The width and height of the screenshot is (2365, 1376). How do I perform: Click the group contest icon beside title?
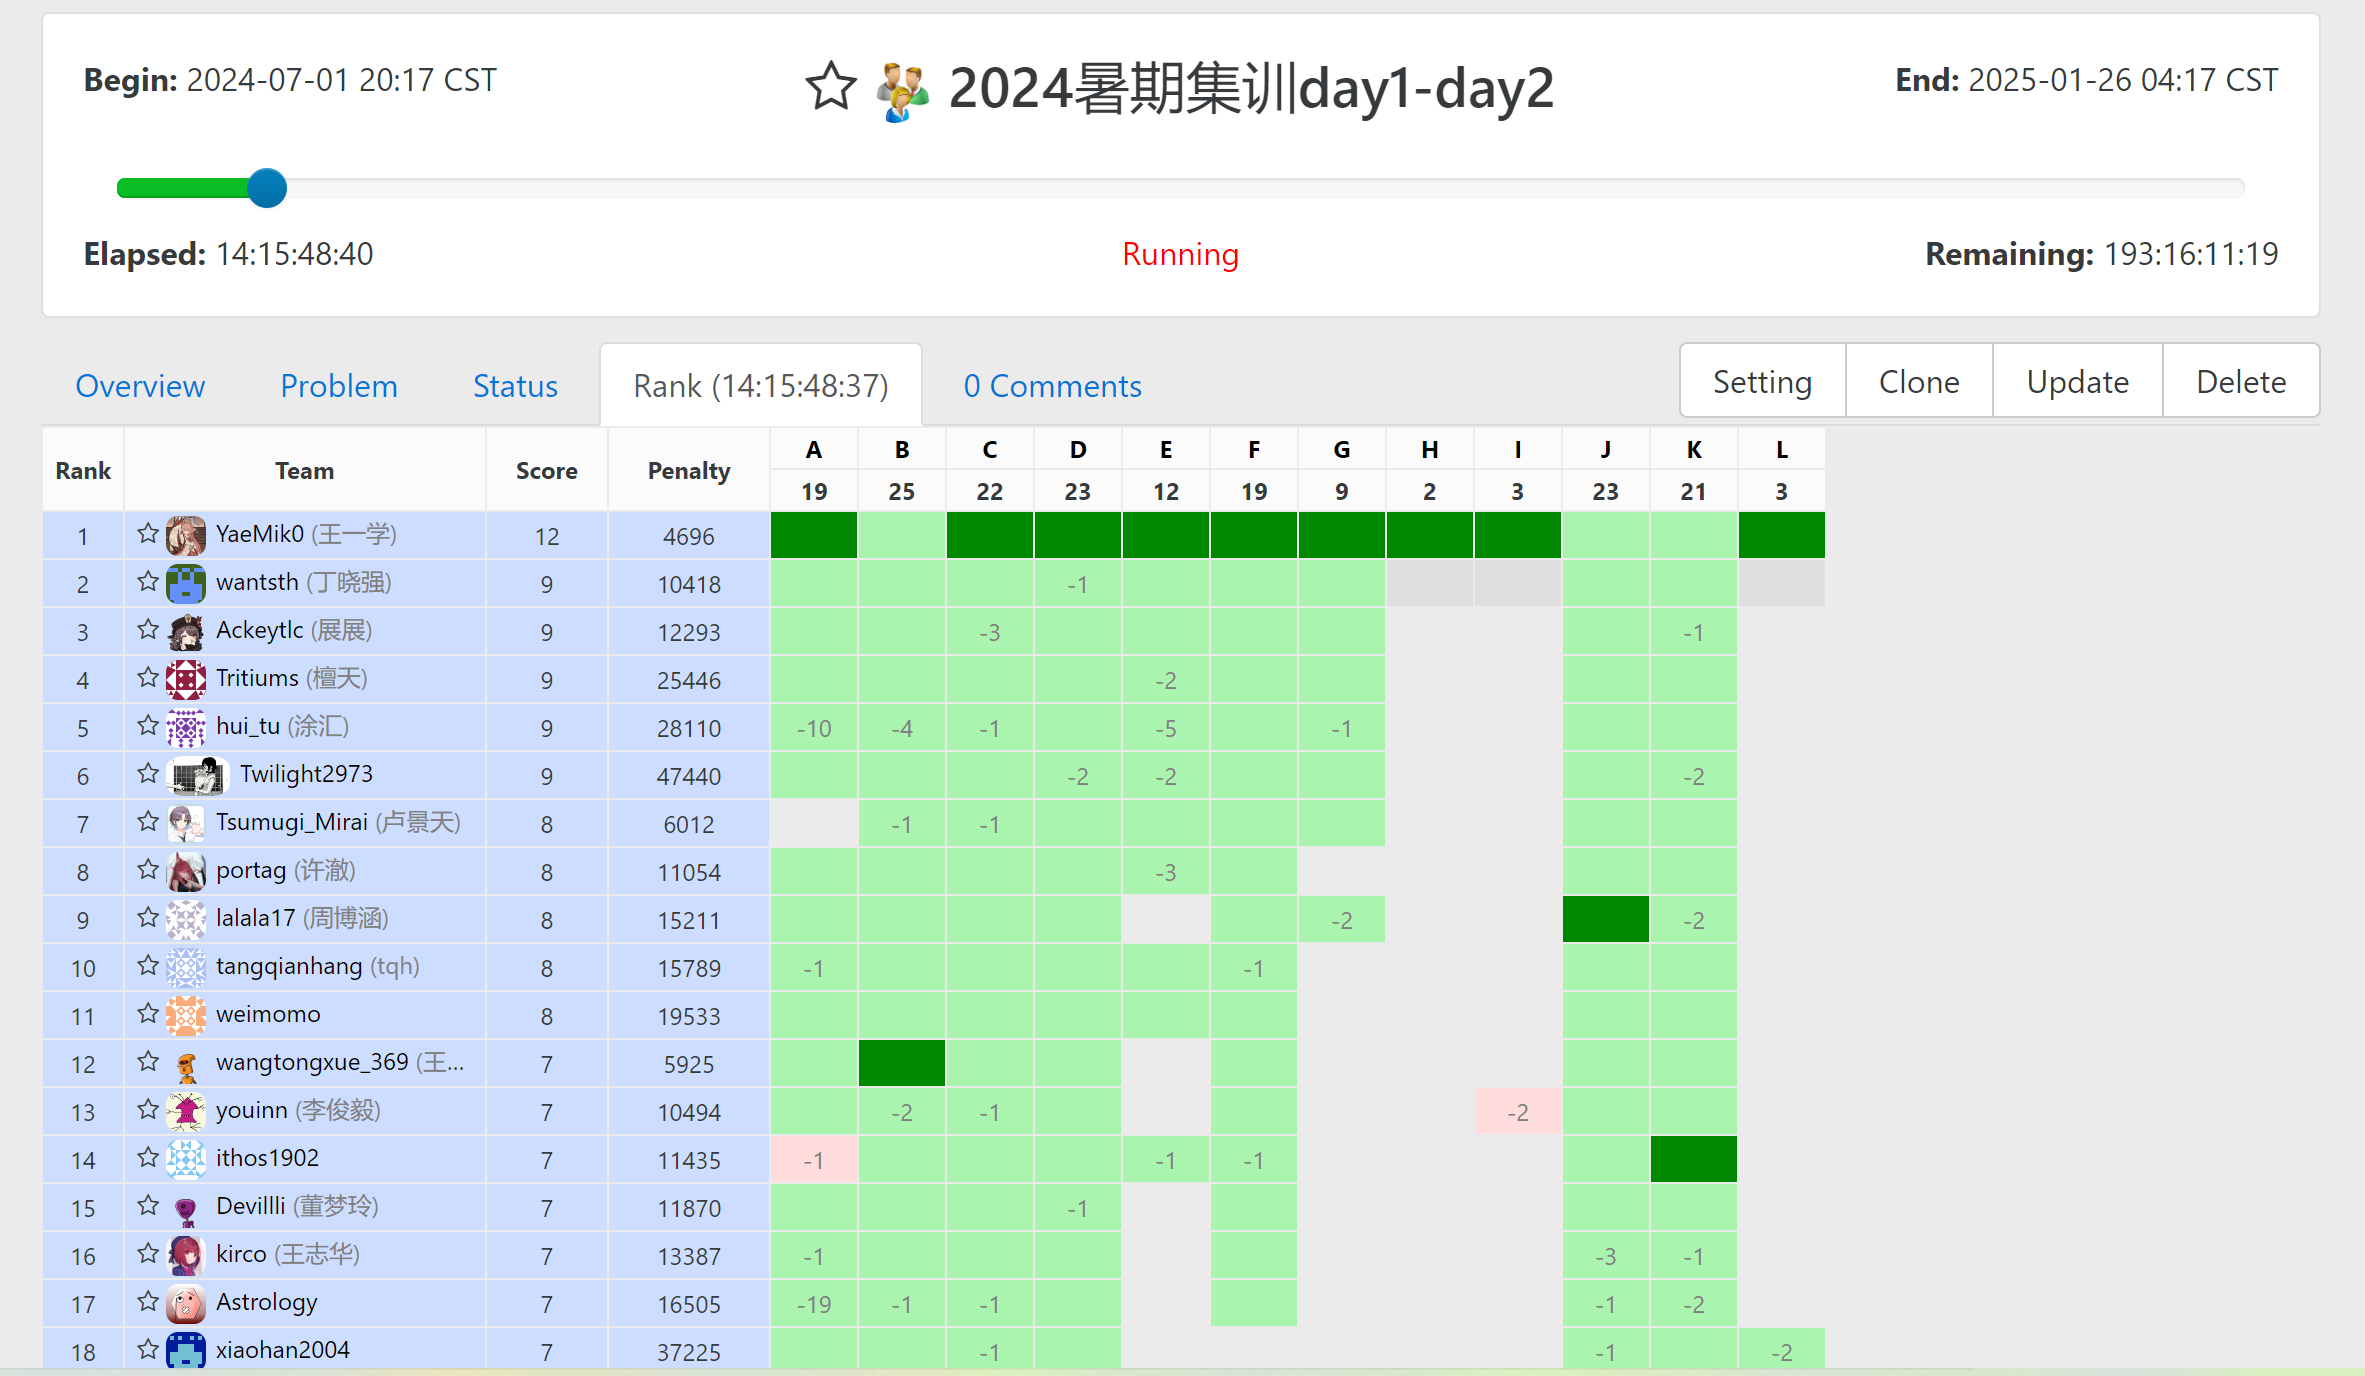coord(902,90)
